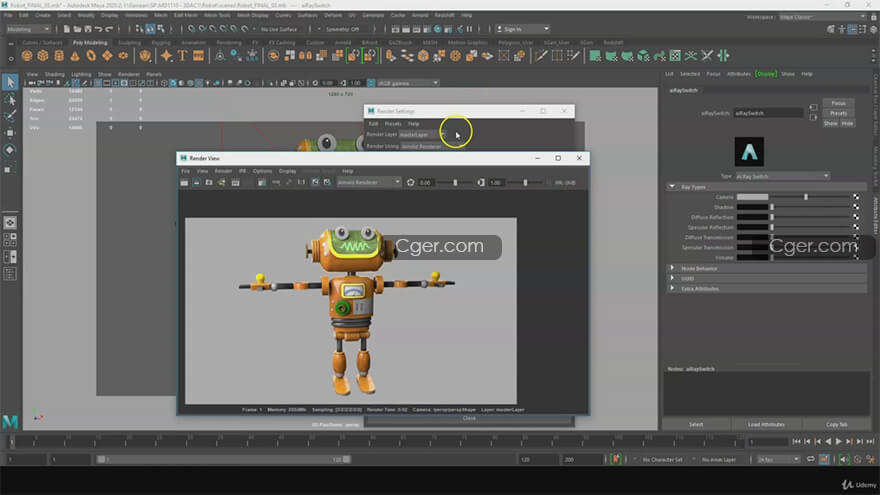The height and width of the screenshot is (495, 880).
Task: Click the Play forwards button on timeline
Action: pos(838,442)
